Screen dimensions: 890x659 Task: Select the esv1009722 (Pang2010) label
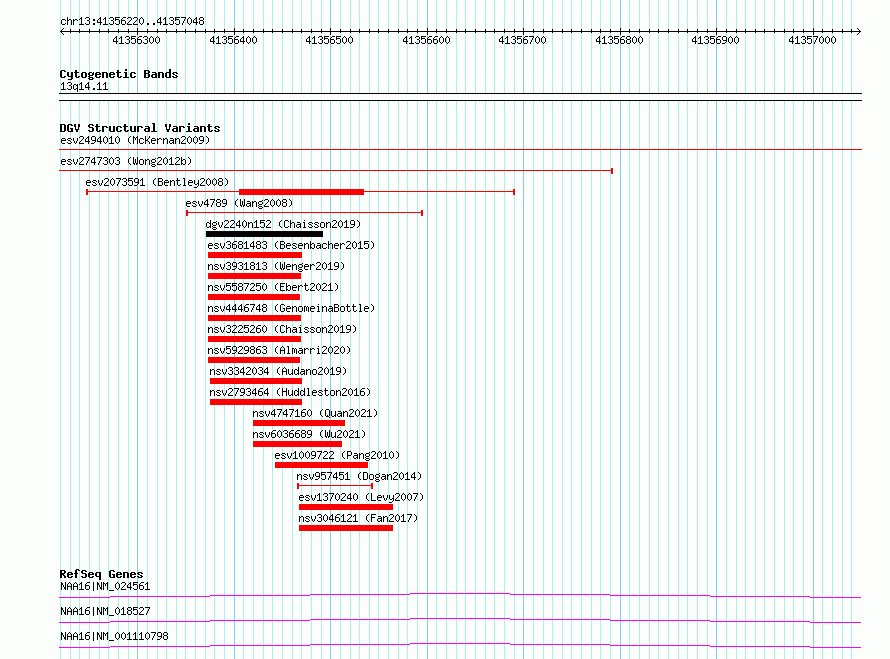(337, 455)
